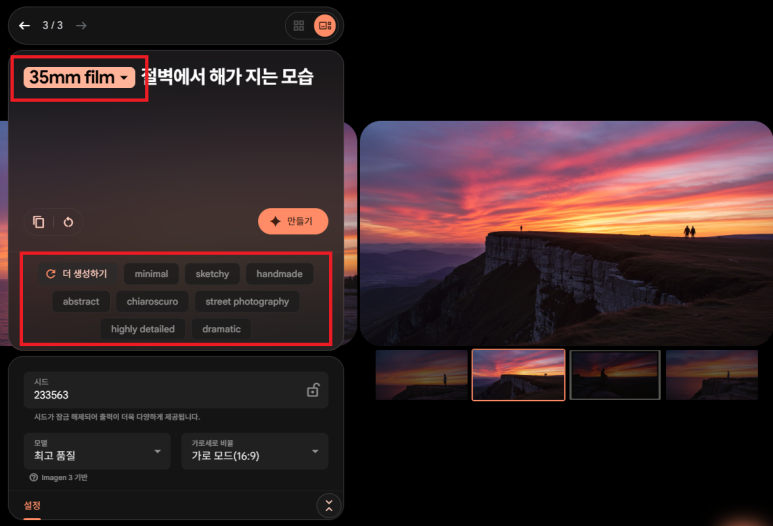The width and height of the screenshot is (773, 526).
Task: Select the chiaroscuro style chip
Action: (x=152, y=301)
